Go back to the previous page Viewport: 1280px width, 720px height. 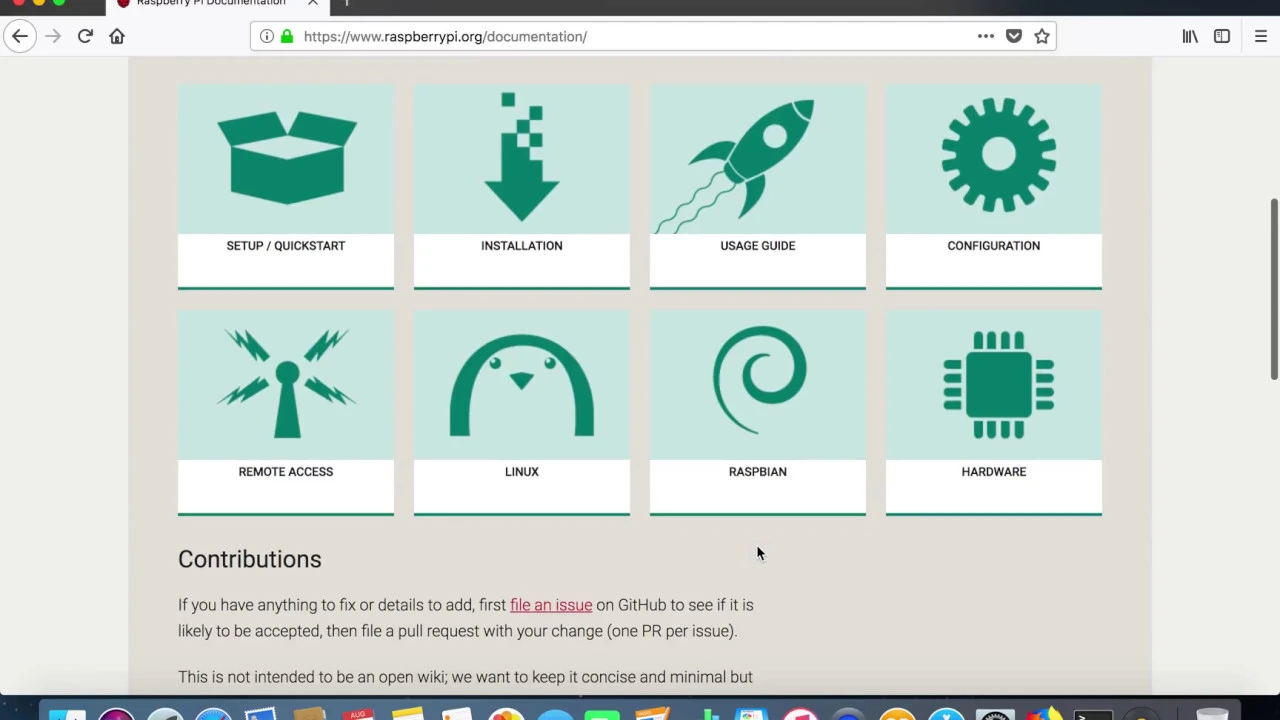point(20,36)
